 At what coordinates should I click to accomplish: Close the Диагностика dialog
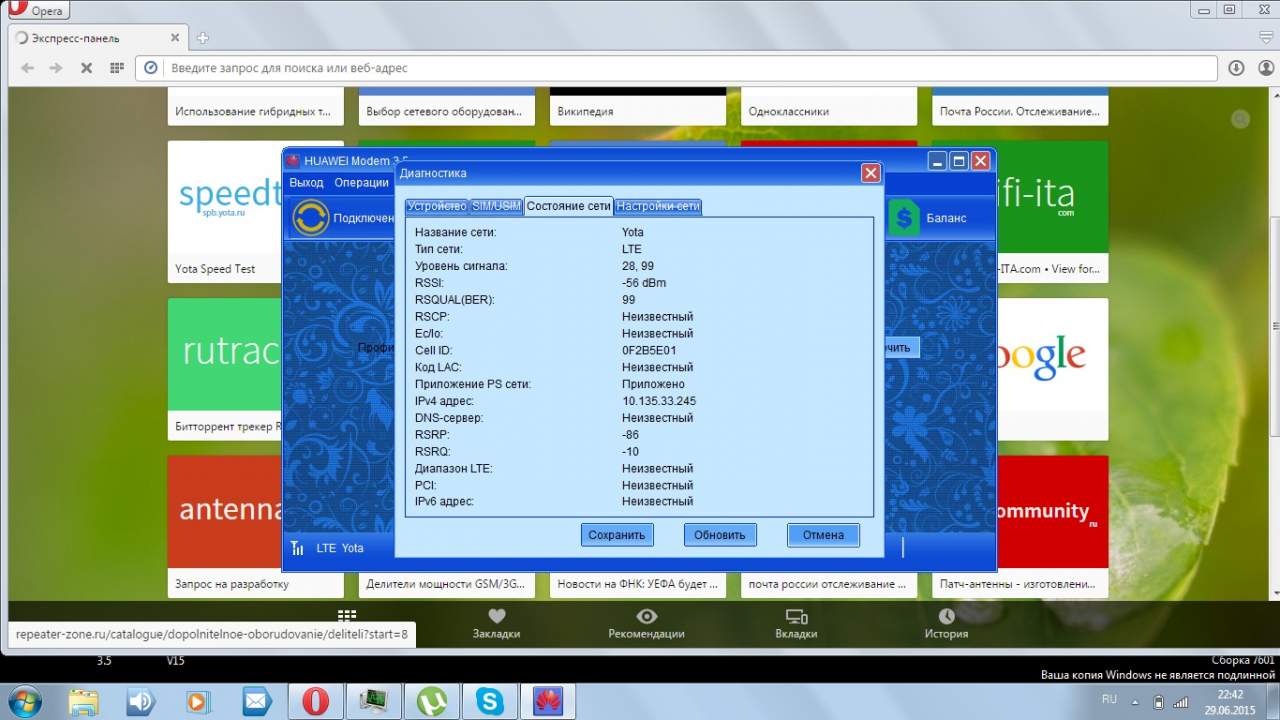click(x=871, y=173)
